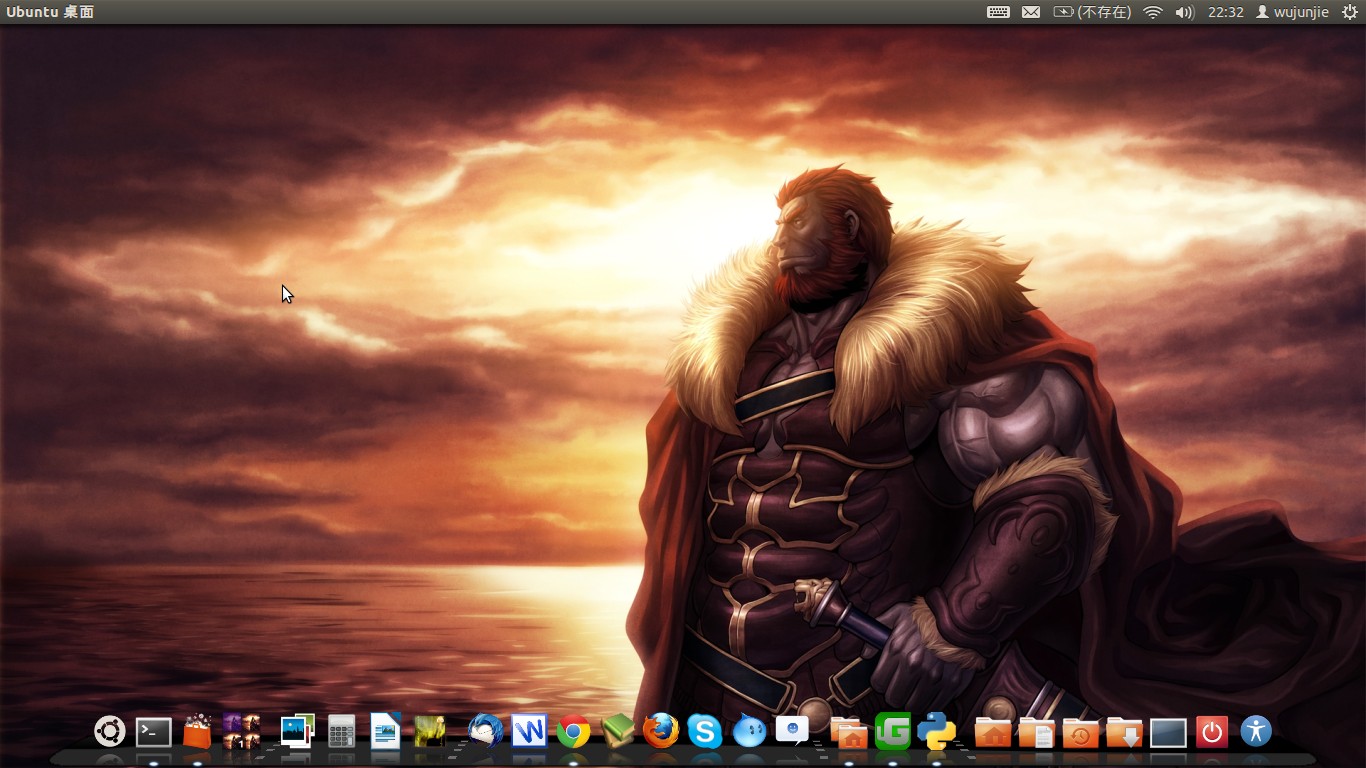The height and width of the screenshot is (768, 1366).
Task: Click the Ubuntu 桌面 title in top panel
Action: pos(50,12)
